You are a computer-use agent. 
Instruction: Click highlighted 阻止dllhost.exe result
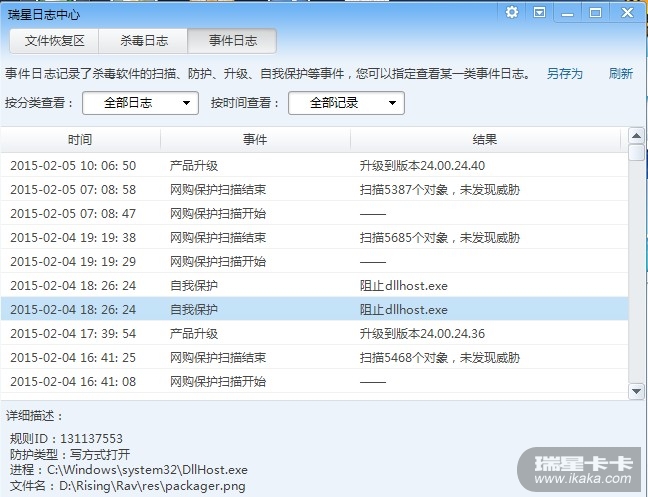click(x=404, y=309)
